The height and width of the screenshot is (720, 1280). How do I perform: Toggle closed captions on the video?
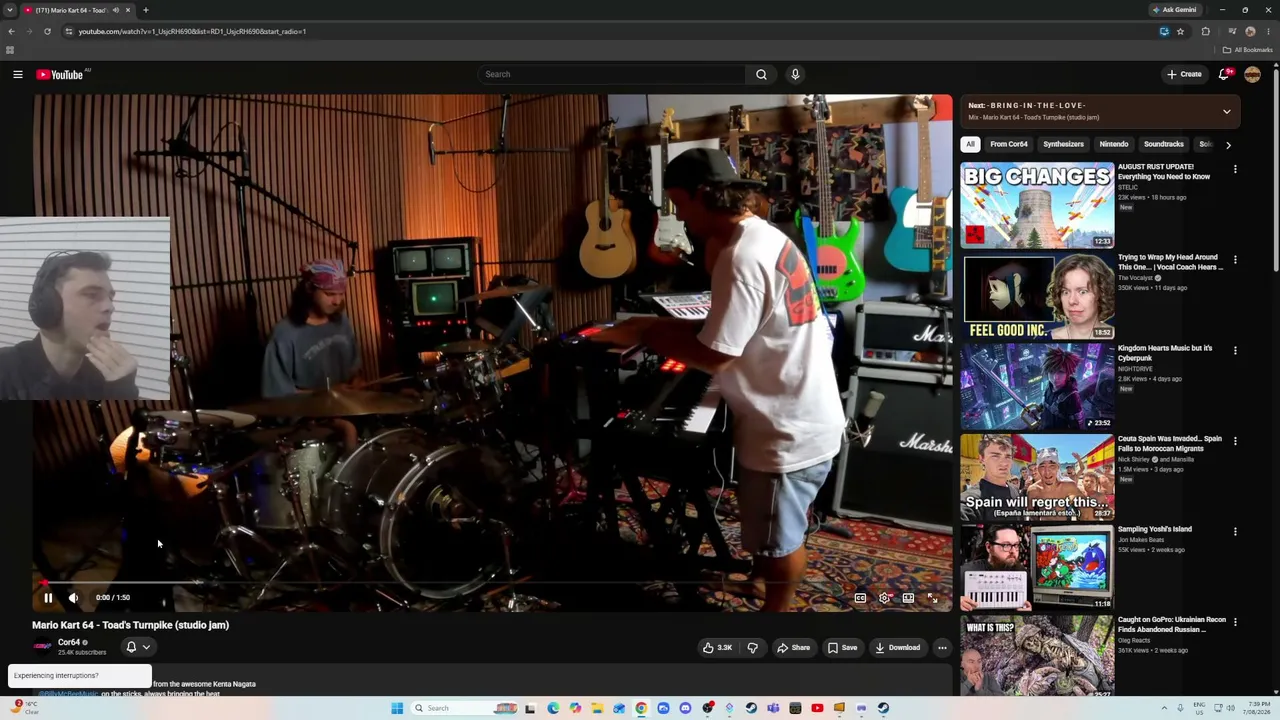860,598
